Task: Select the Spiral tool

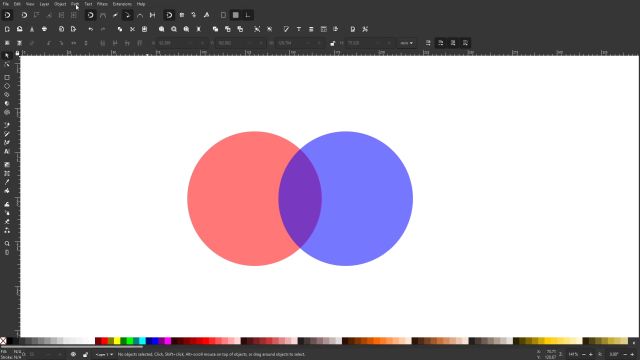Action: [x=7, y=112]
